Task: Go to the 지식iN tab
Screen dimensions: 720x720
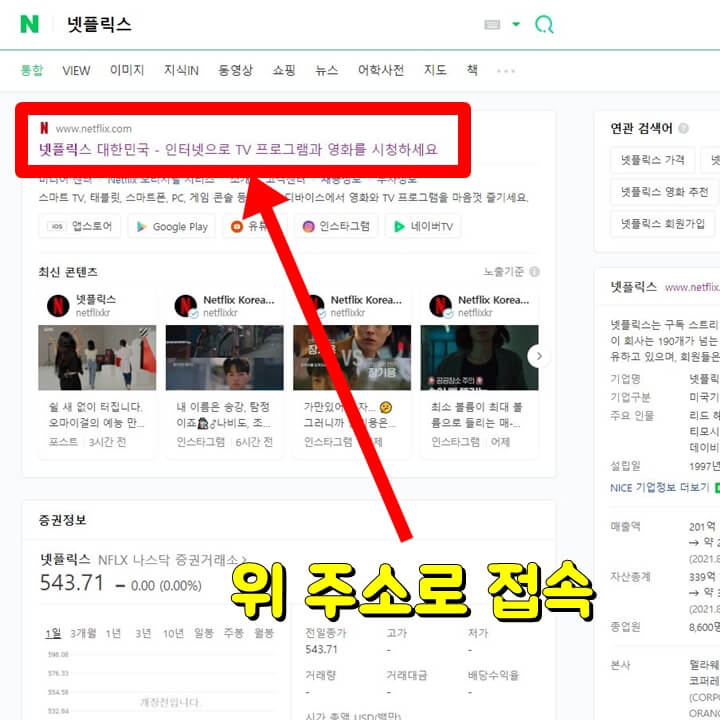Action: [x=181, y=70]
